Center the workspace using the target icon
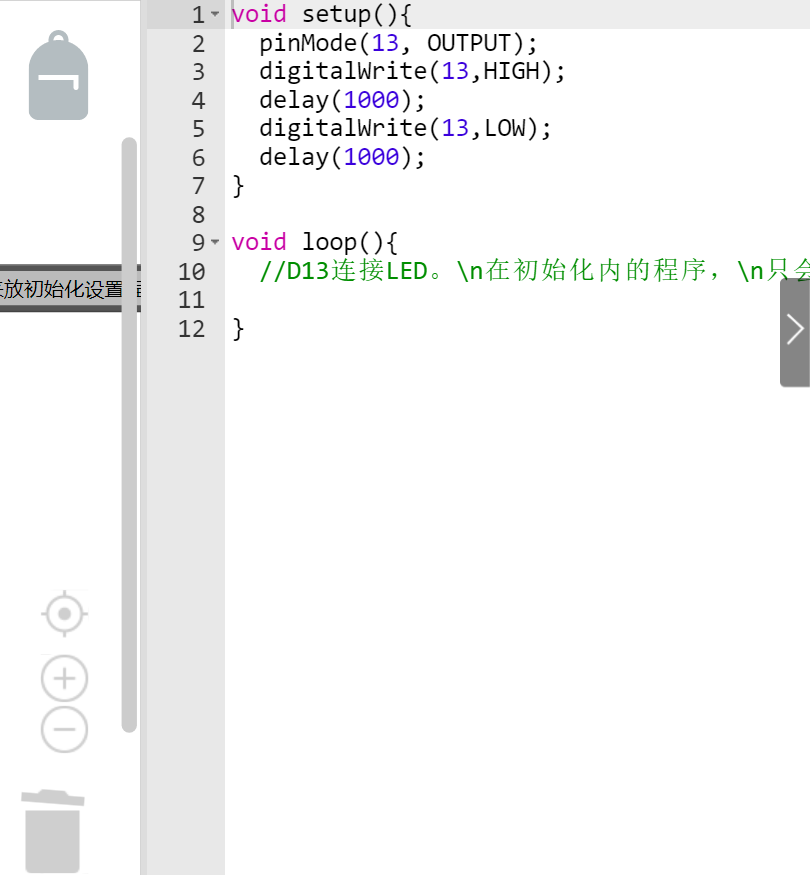The image size is (810, 875). [65, 614]
